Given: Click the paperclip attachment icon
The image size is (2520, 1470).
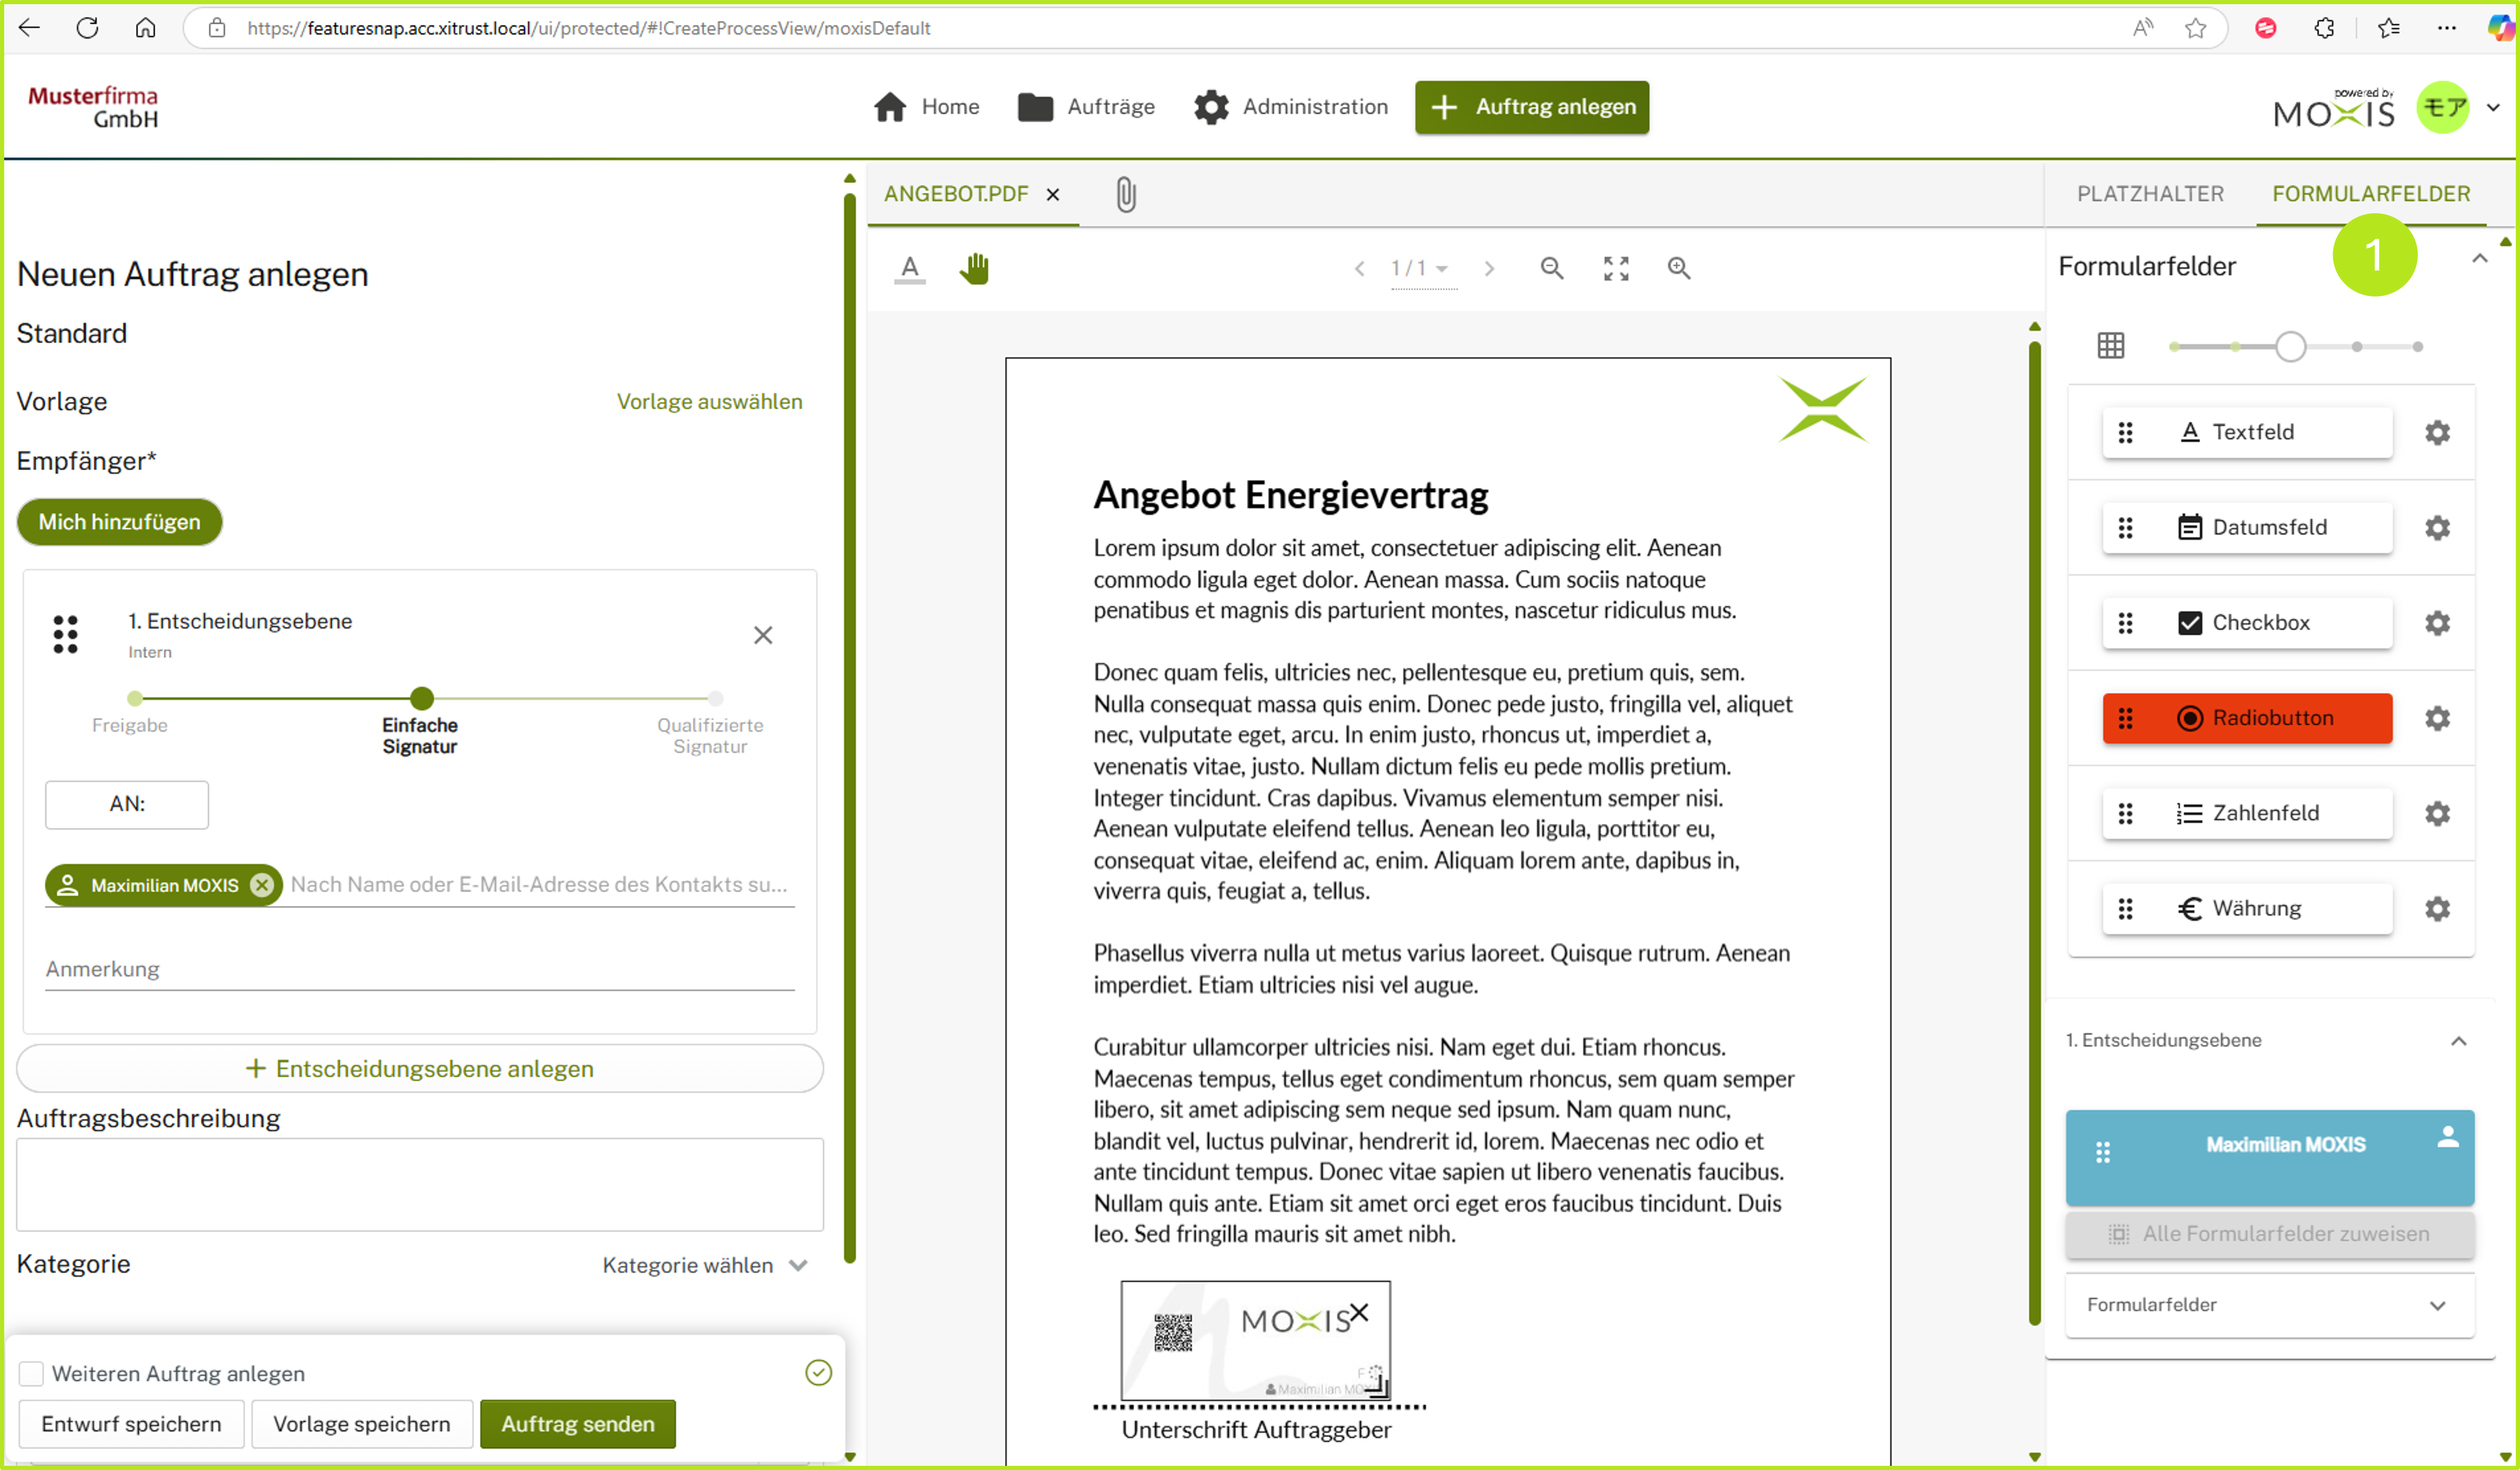Looking at the screenshot, I should pos(1126,194).
